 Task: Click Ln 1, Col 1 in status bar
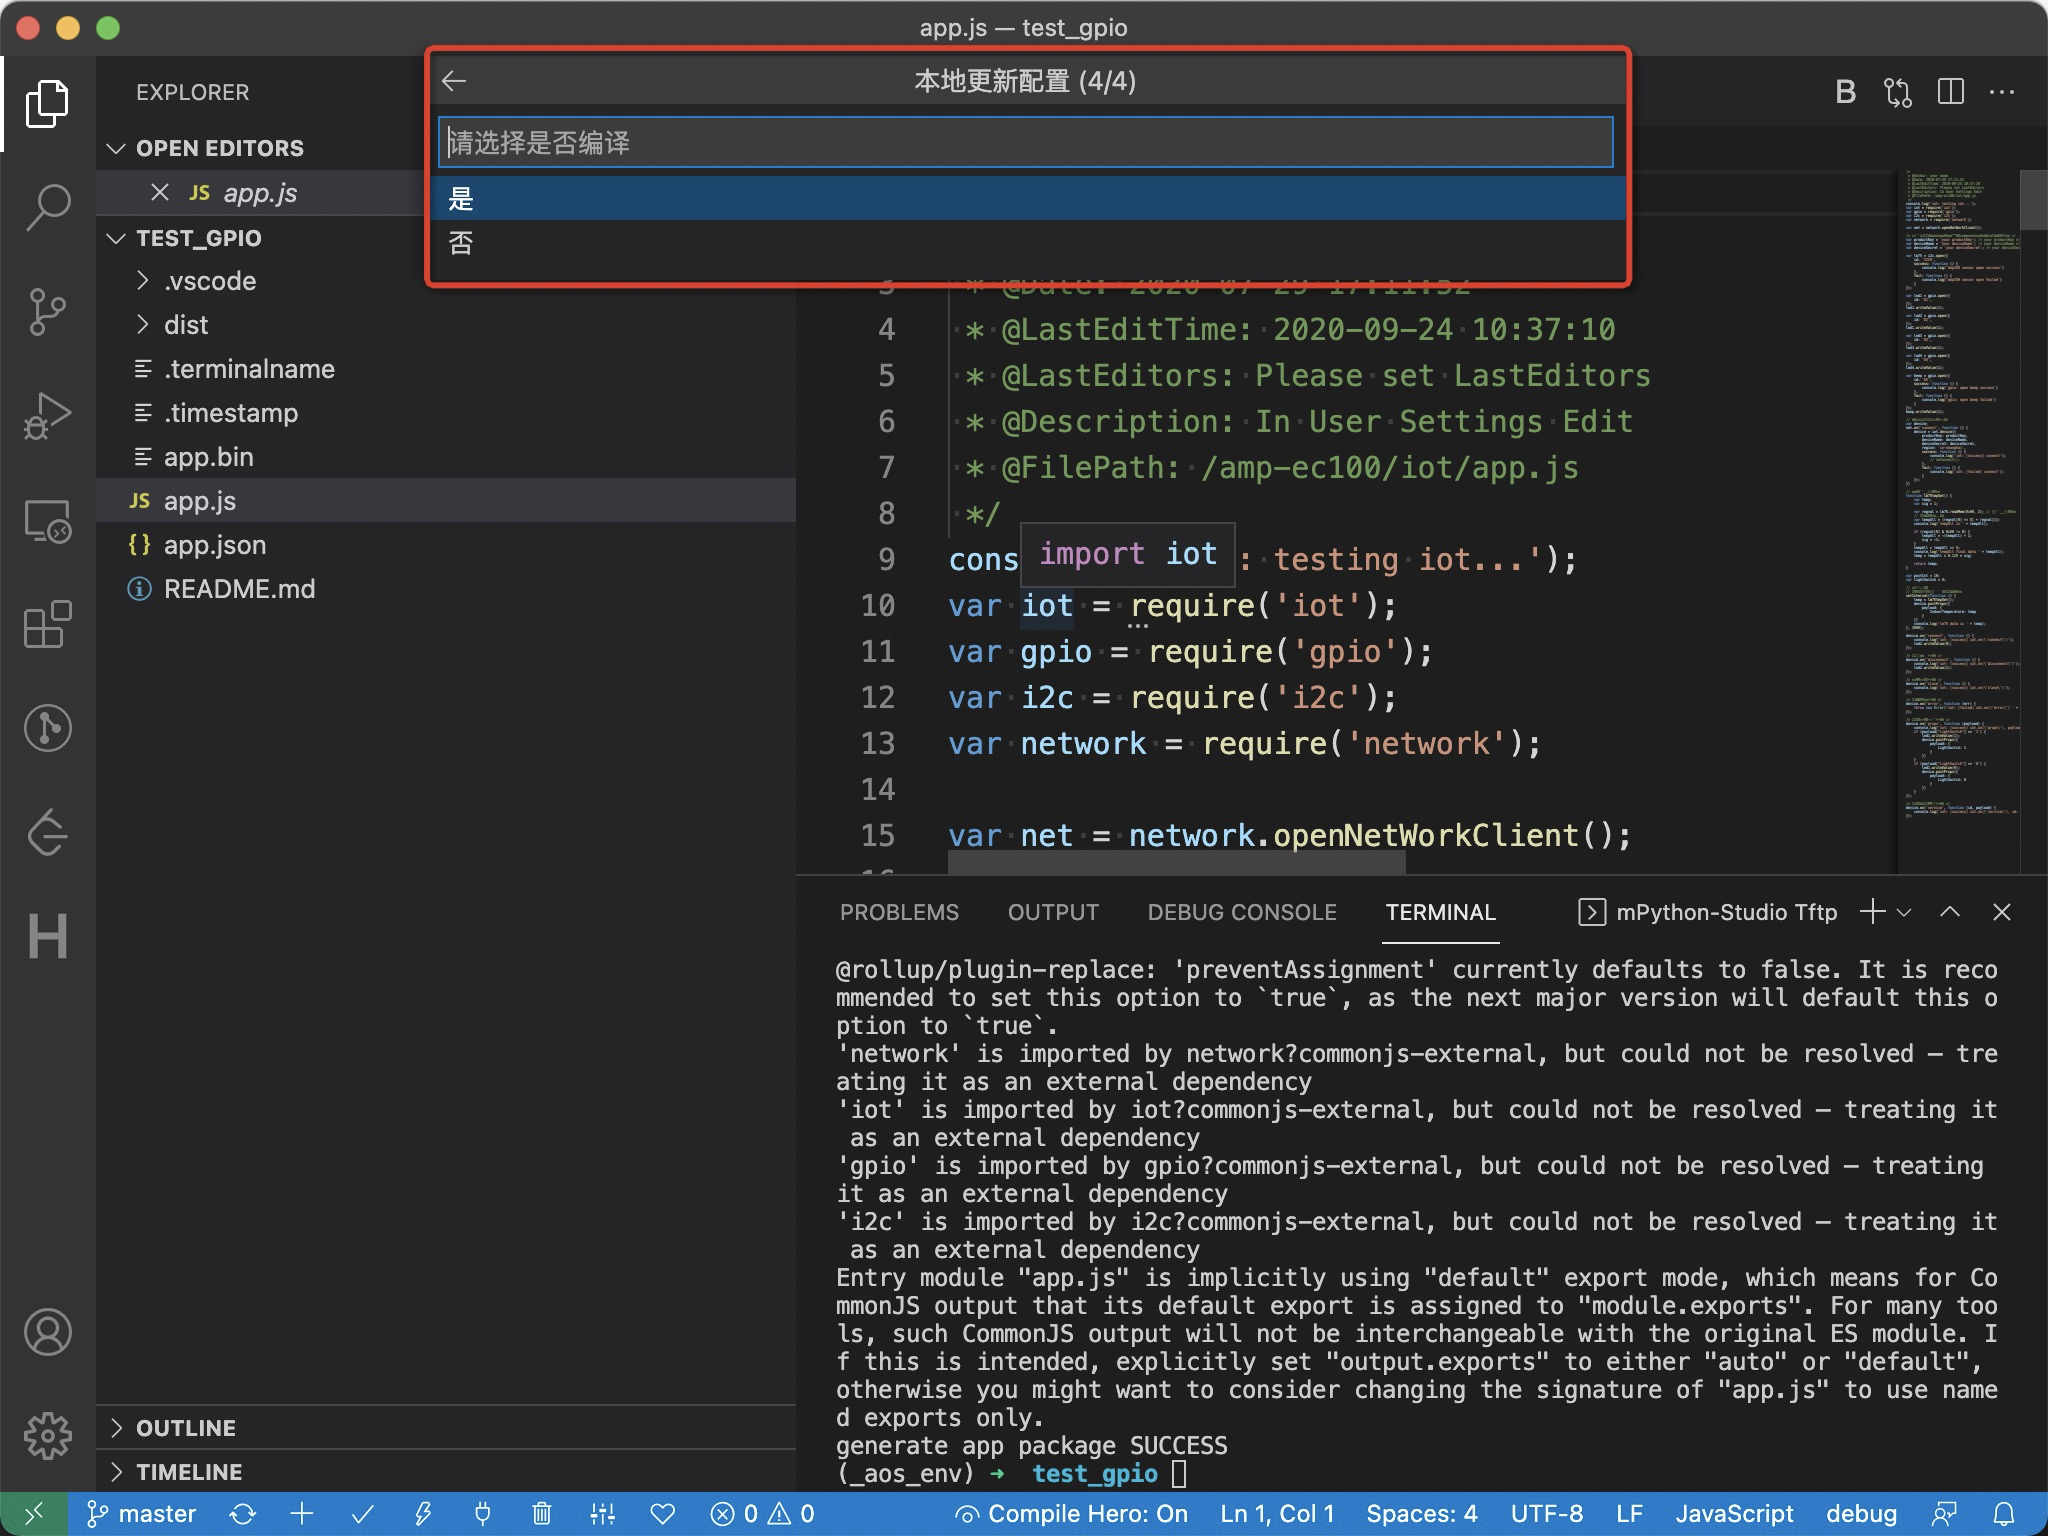pyautogui.click(x=1277, y=1514)
